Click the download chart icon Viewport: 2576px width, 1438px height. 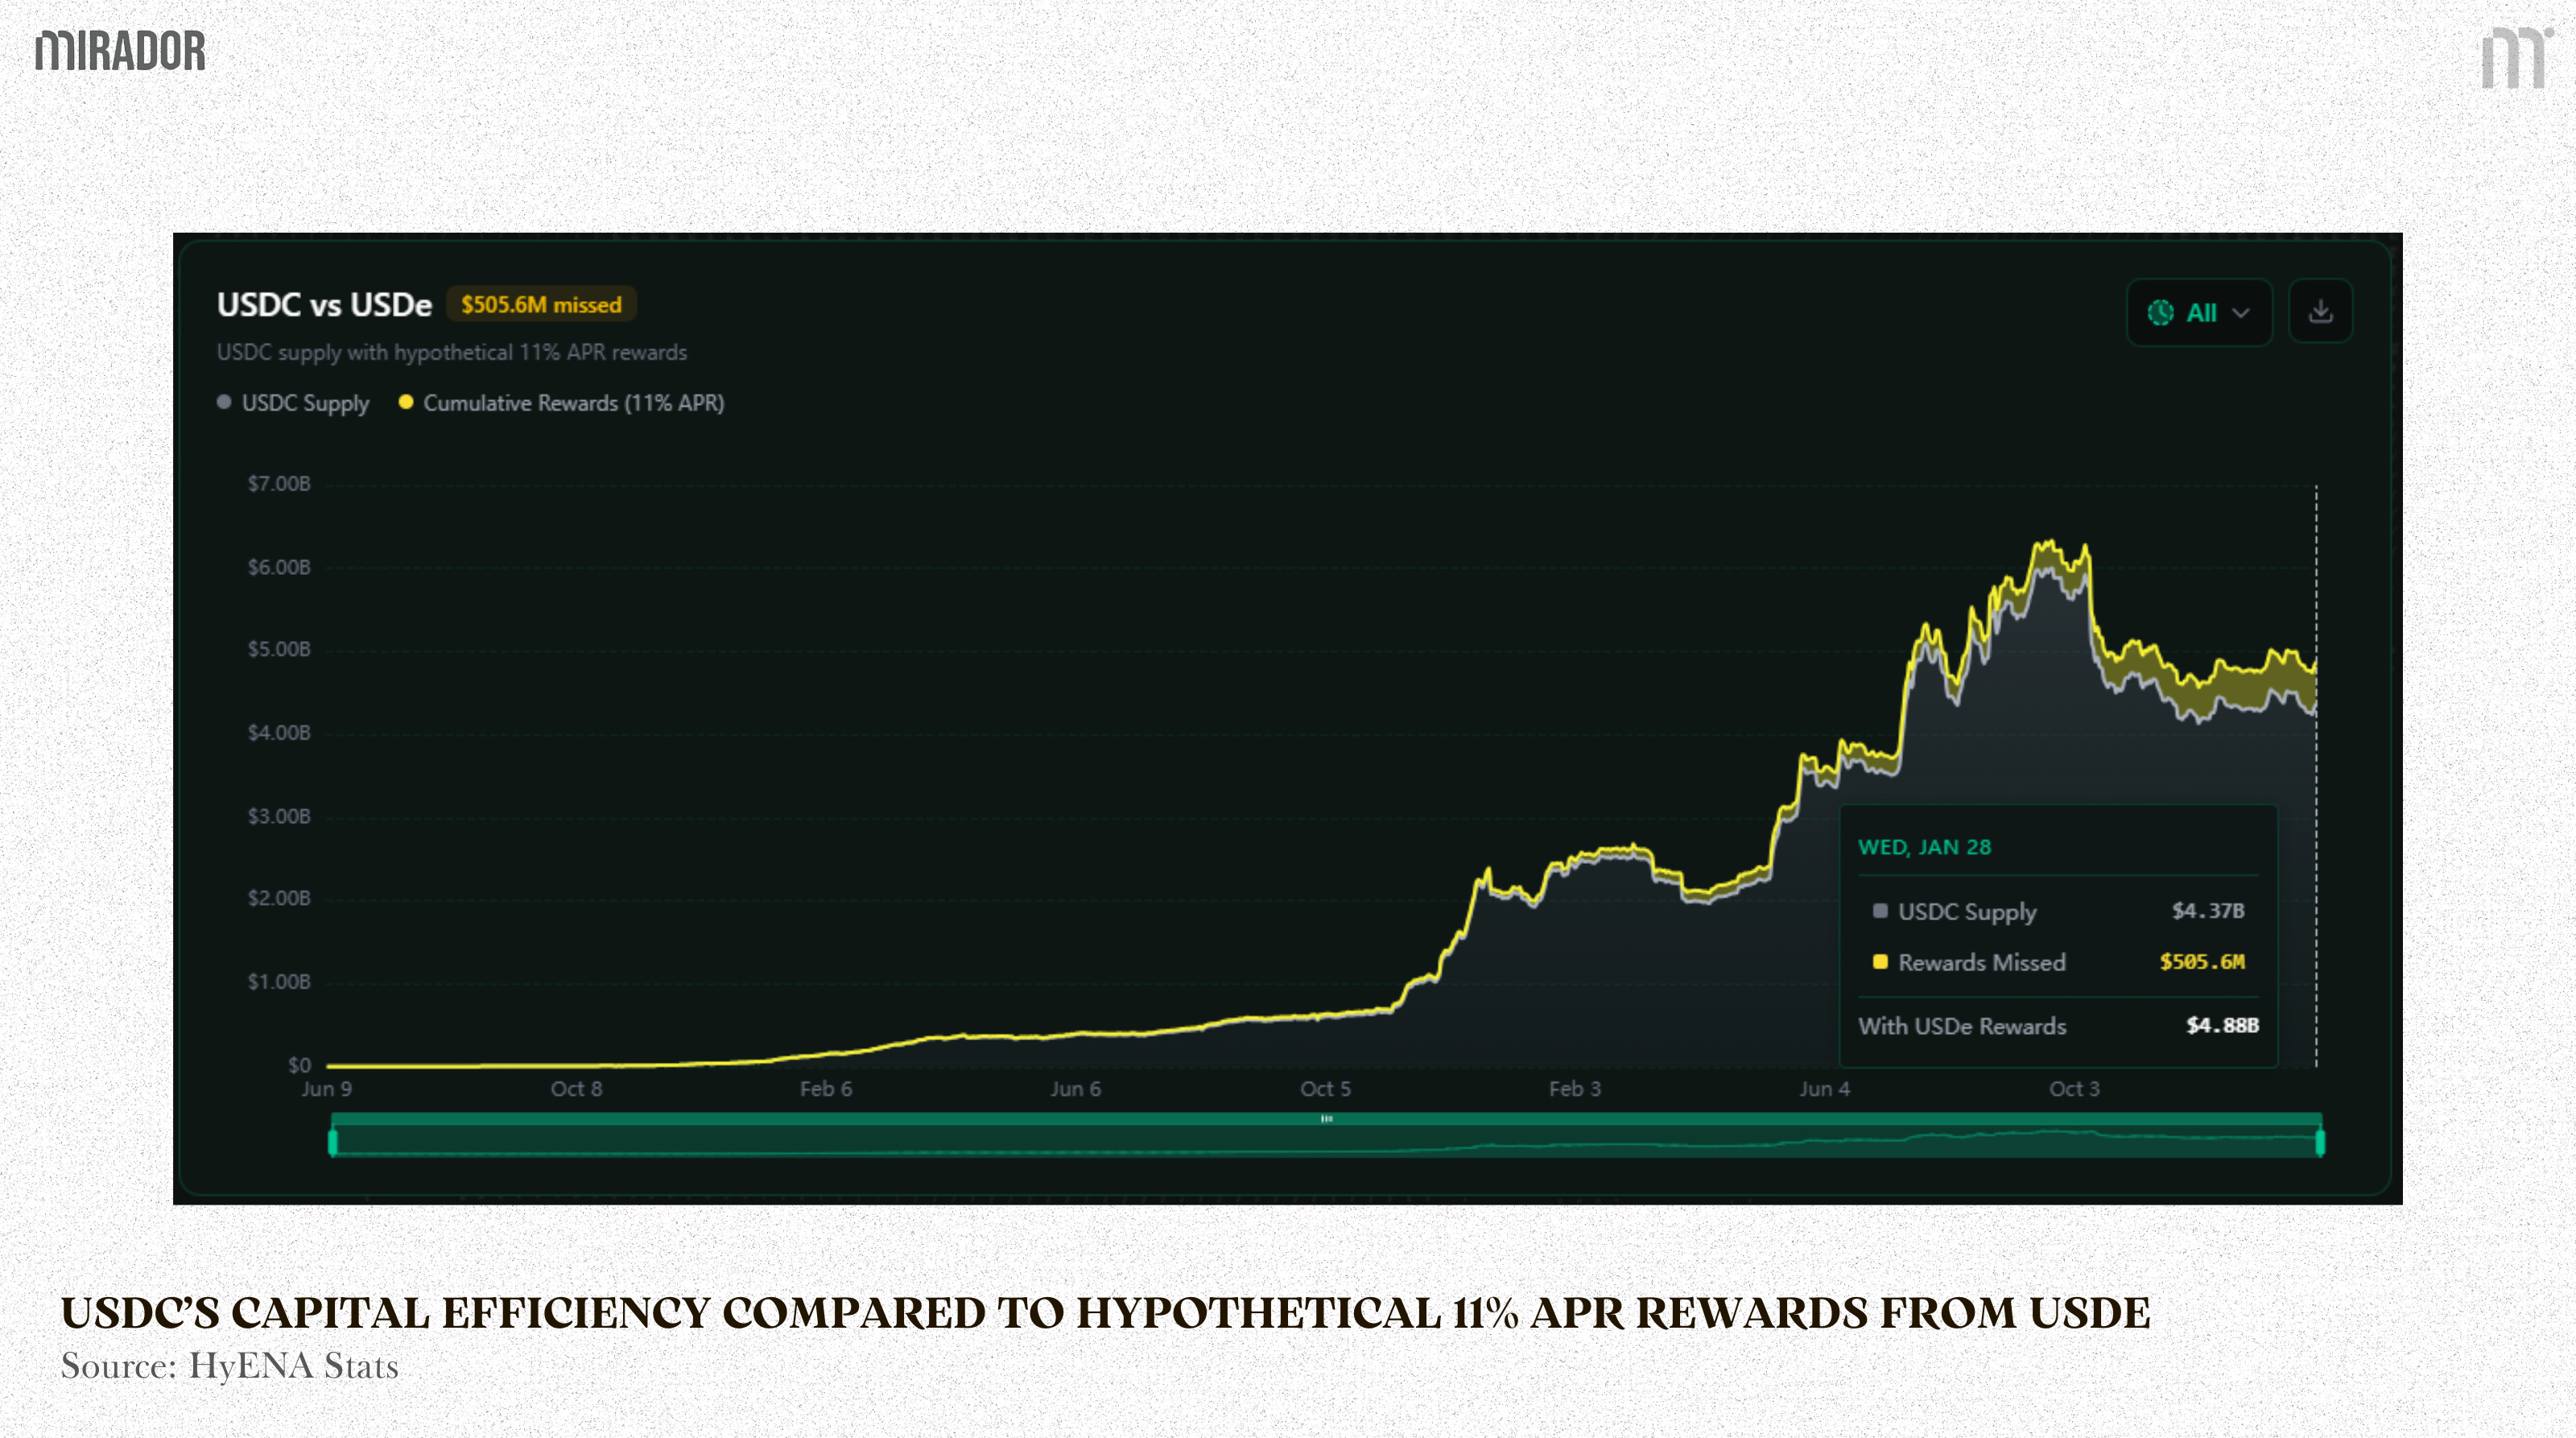tap(2320, 312)
